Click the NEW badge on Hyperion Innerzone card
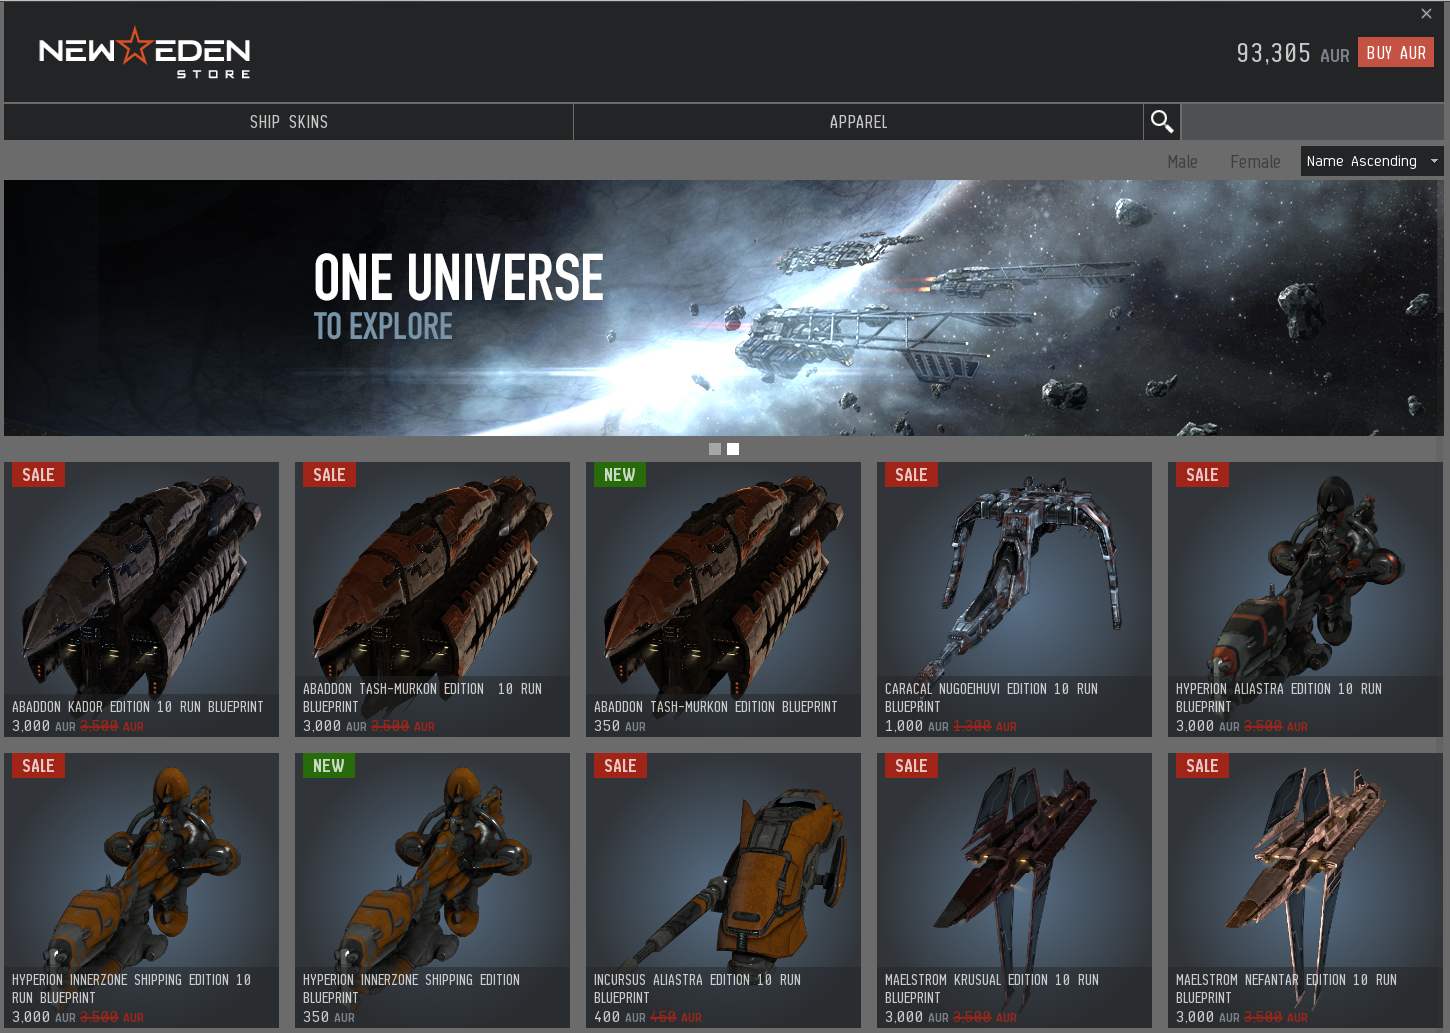The image size is (1450, 1033). tap(329, 766)
